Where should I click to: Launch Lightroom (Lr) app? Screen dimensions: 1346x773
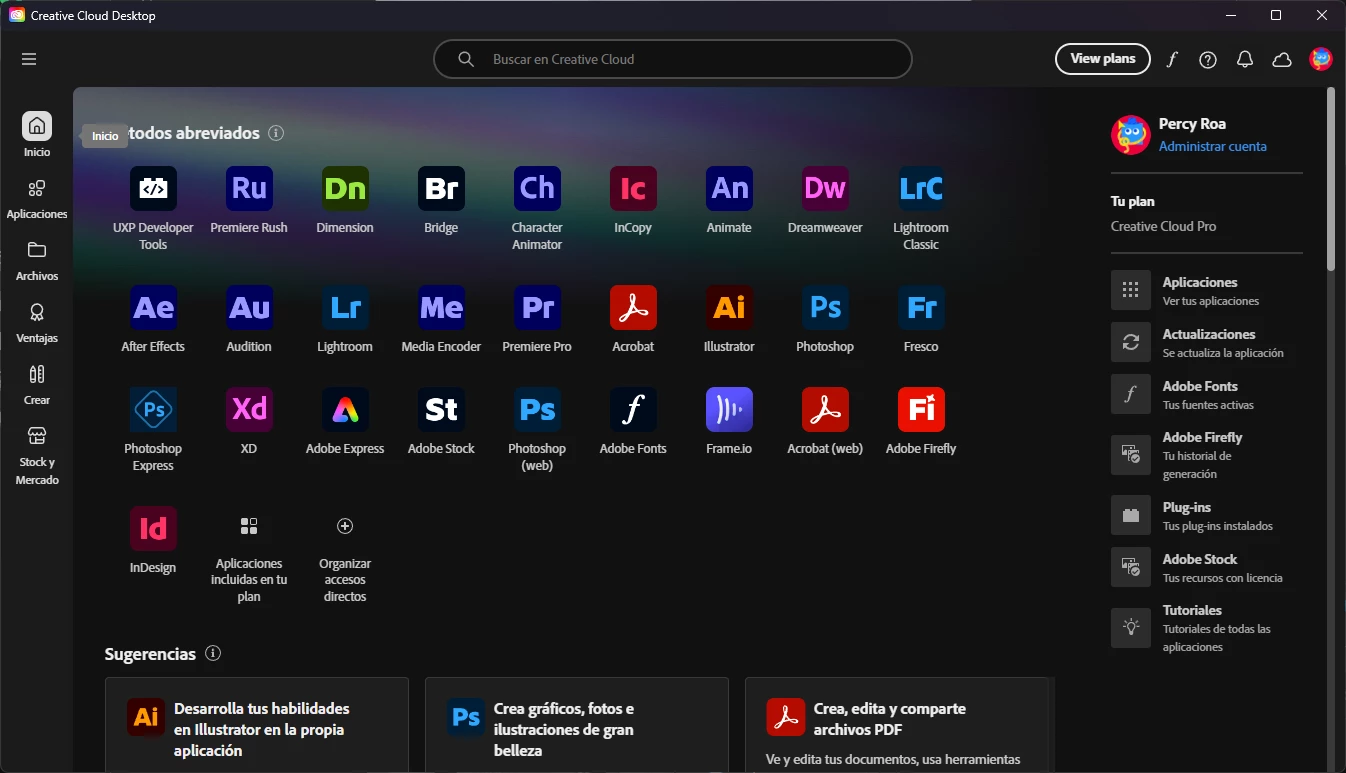[x=345, y=308]
